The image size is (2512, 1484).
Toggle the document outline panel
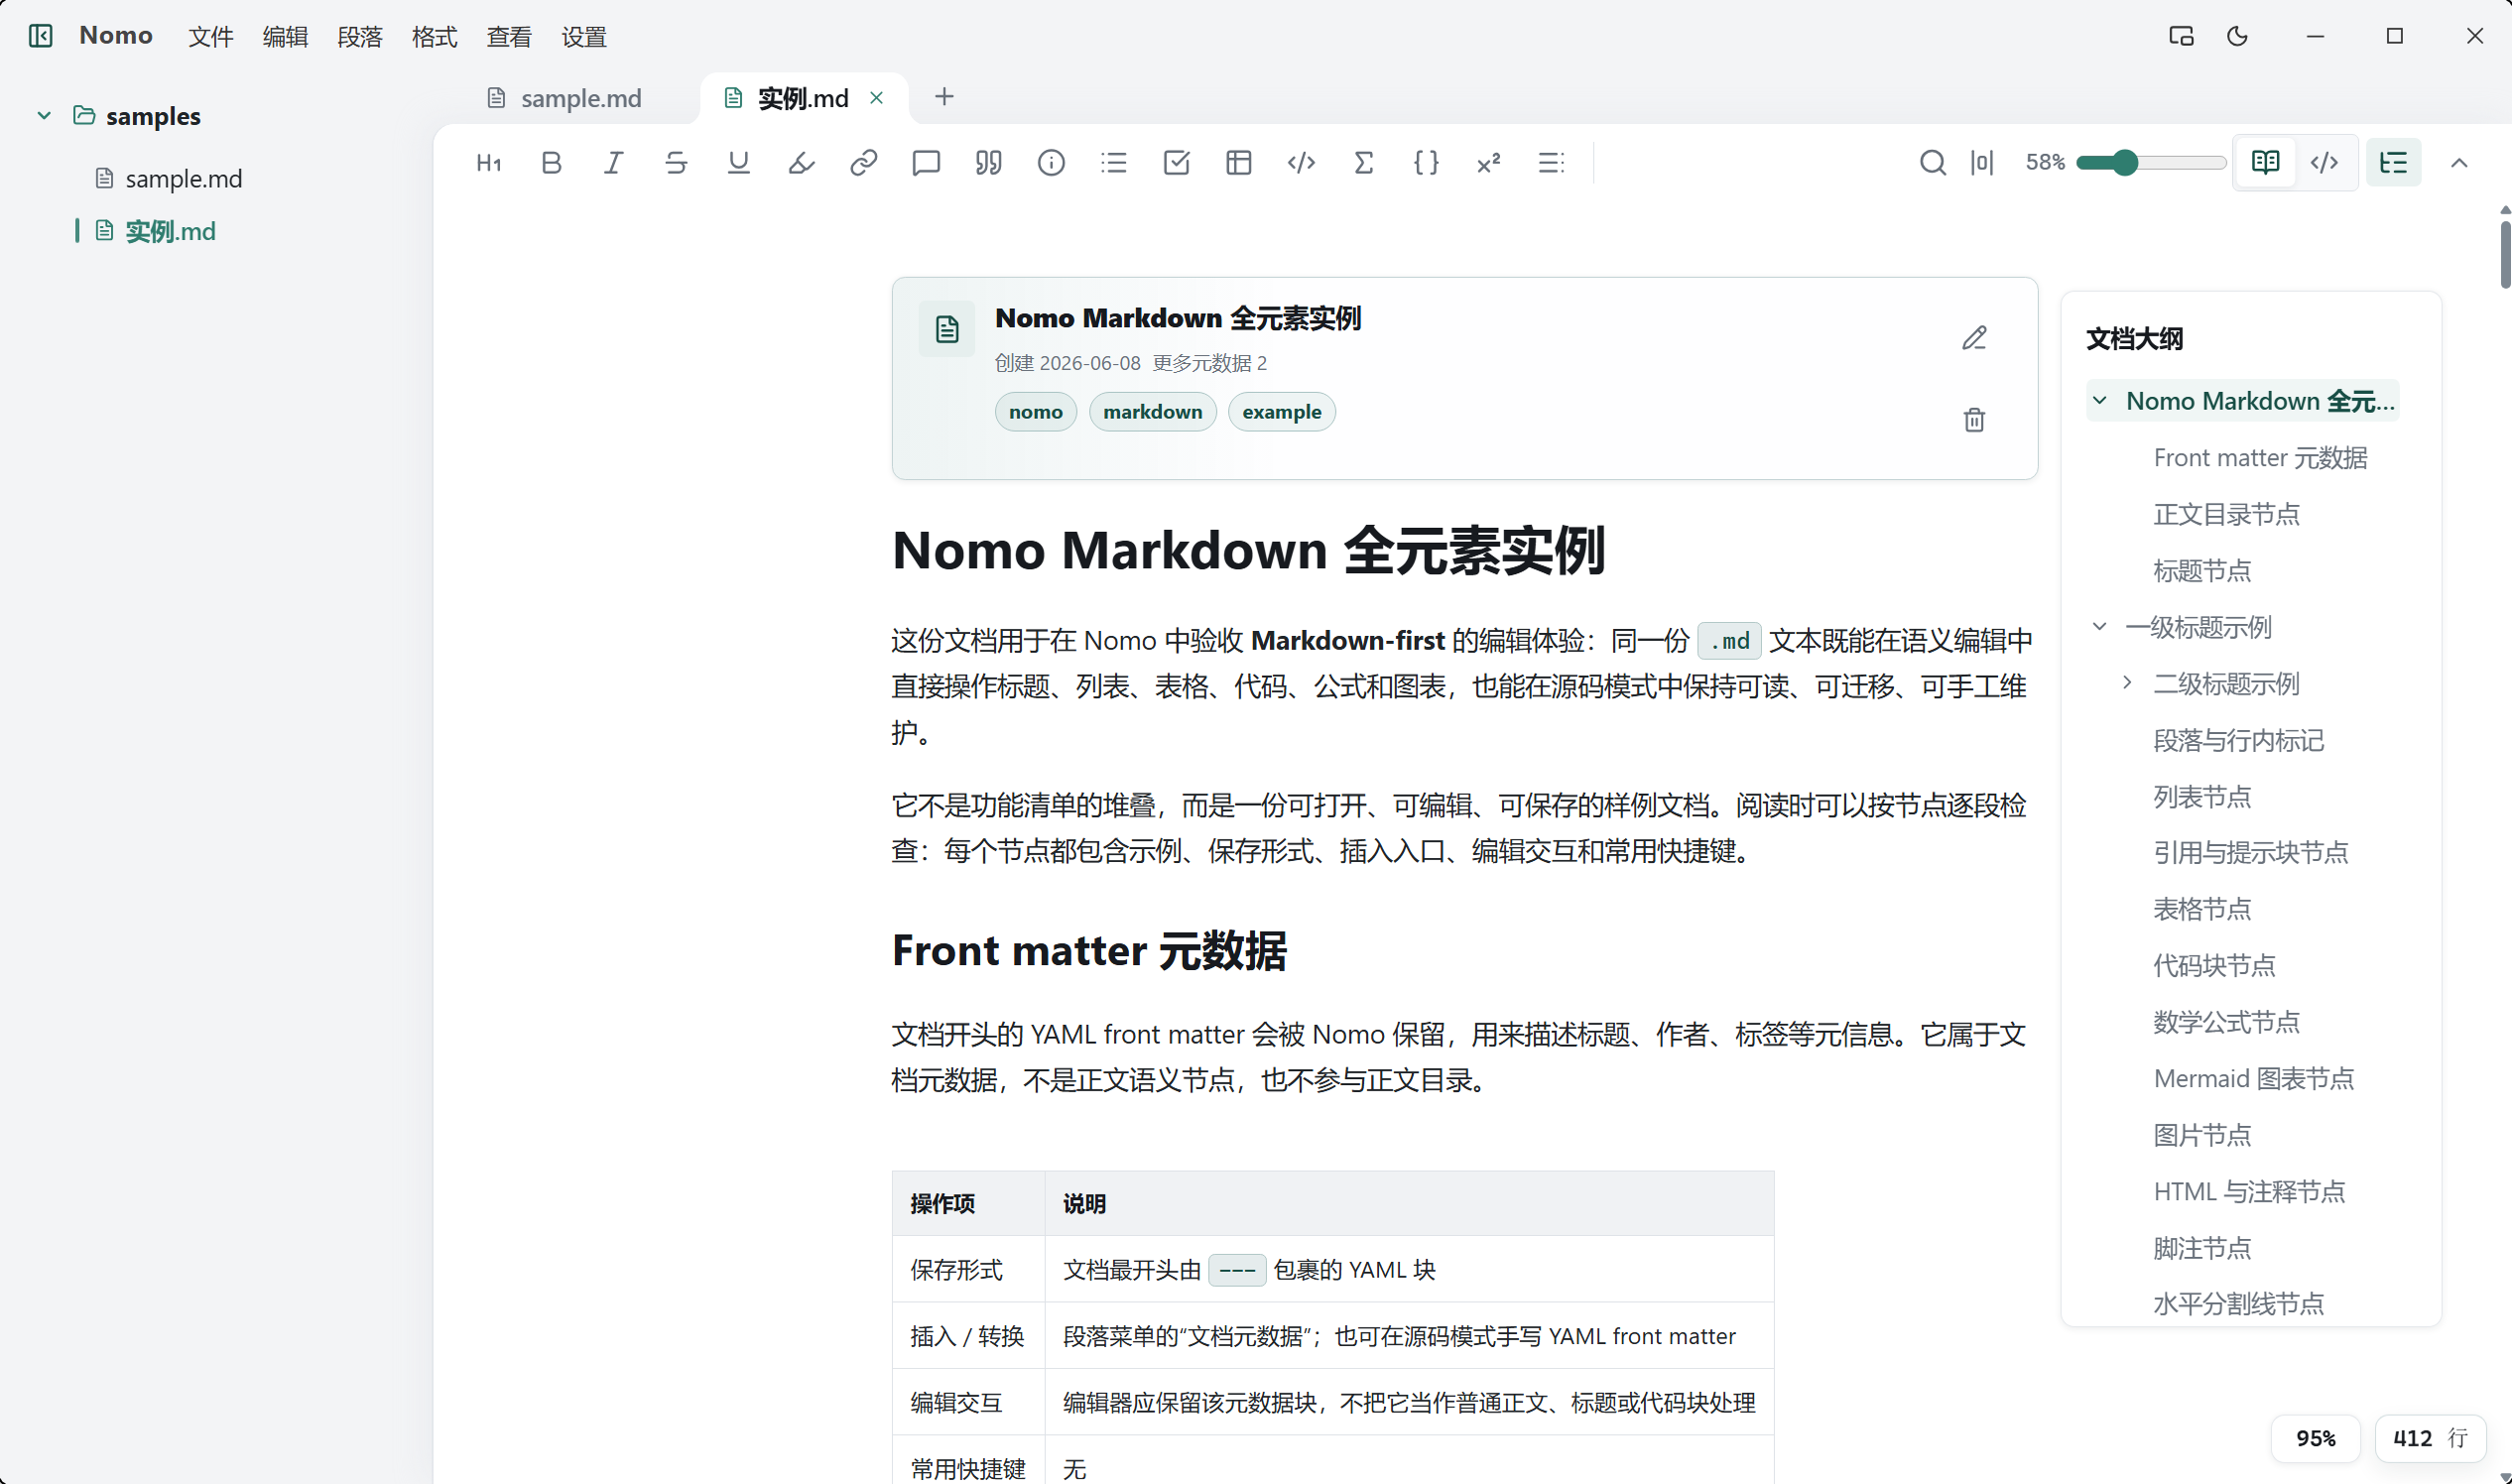tap(2393, 163)
